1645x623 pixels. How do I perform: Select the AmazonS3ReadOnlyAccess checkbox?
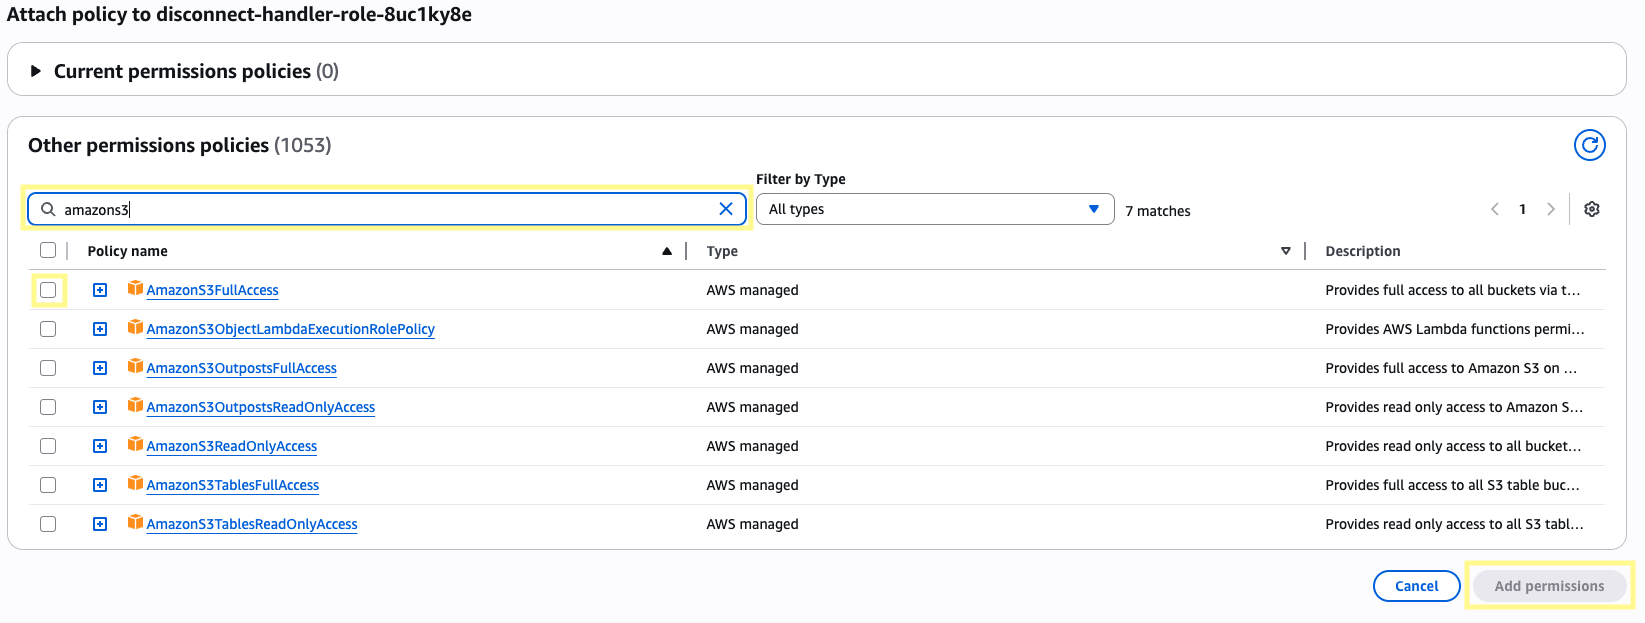pyautogui.click(x=48, y=446)
